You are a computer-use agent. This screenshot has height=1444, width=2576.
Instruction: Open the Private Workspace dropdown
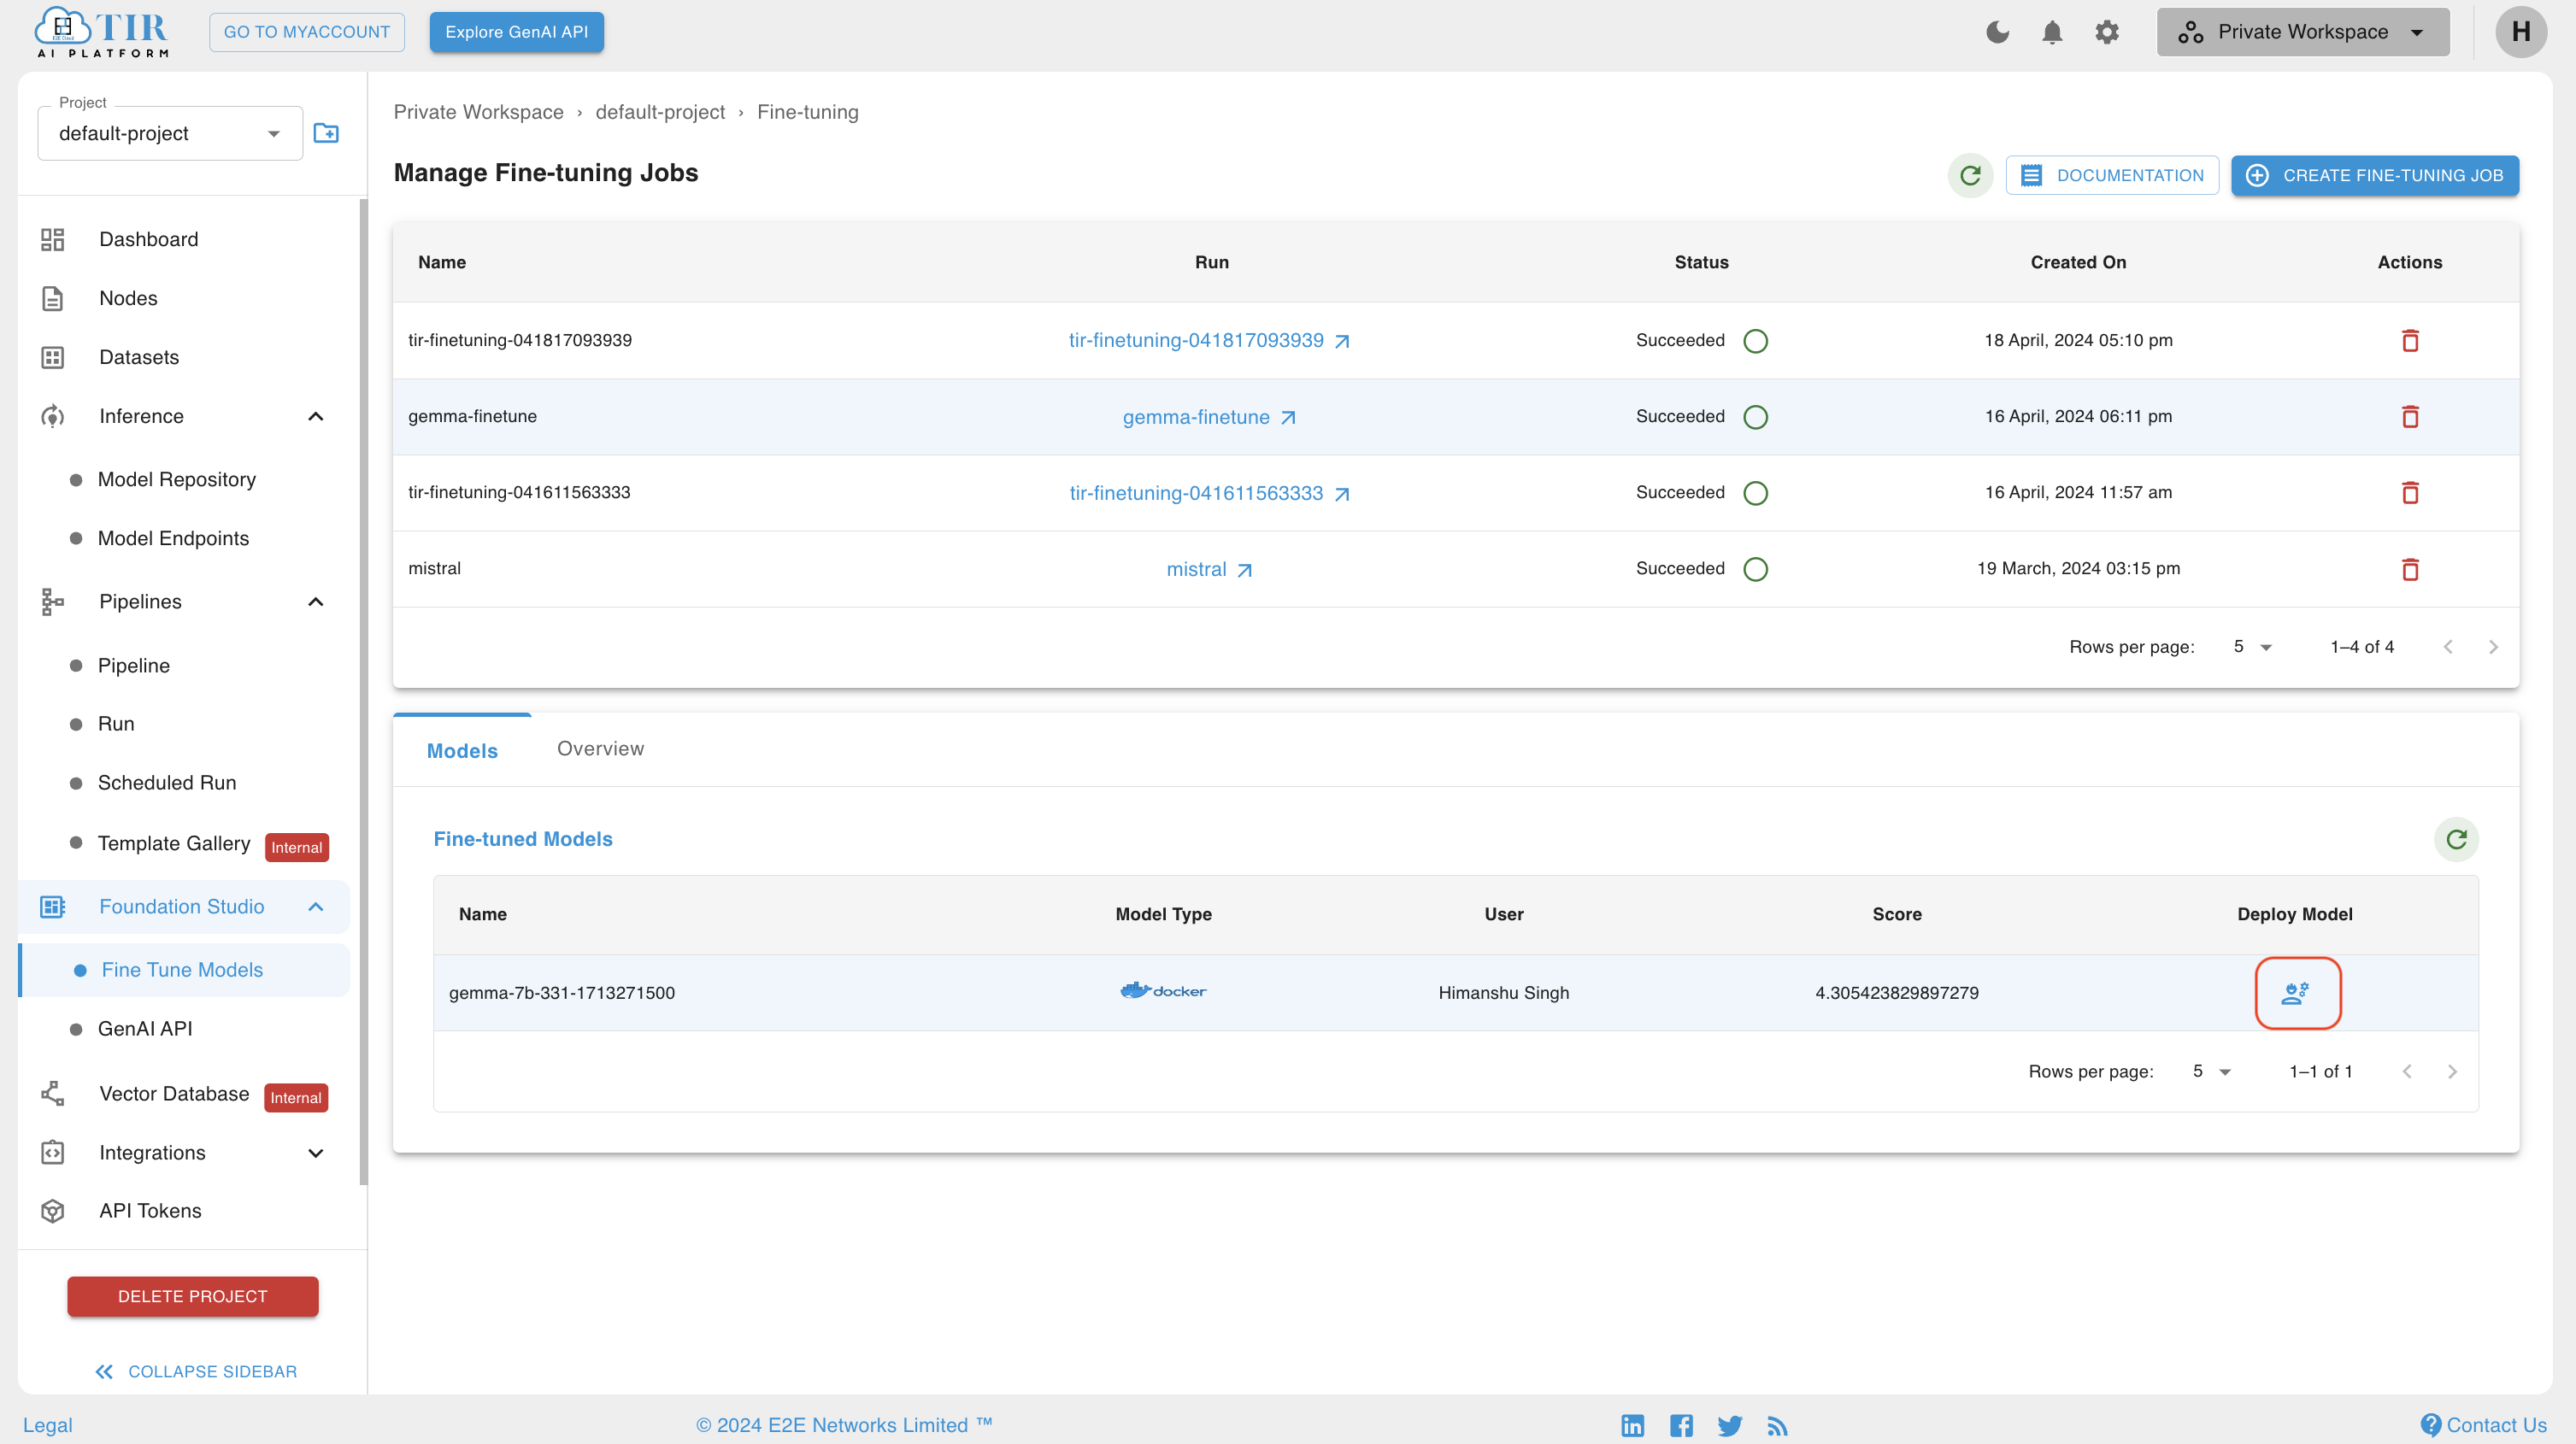[x=2302, y=32]
